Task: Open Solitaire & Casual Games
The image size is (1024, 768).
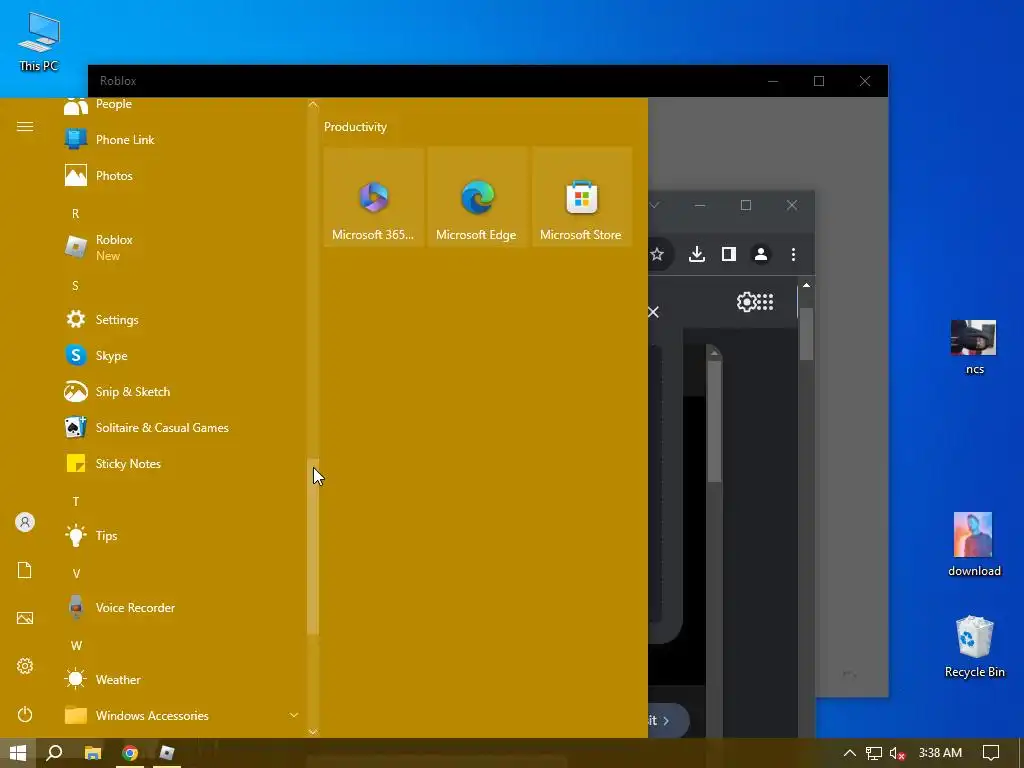Action: click(184, 427)
